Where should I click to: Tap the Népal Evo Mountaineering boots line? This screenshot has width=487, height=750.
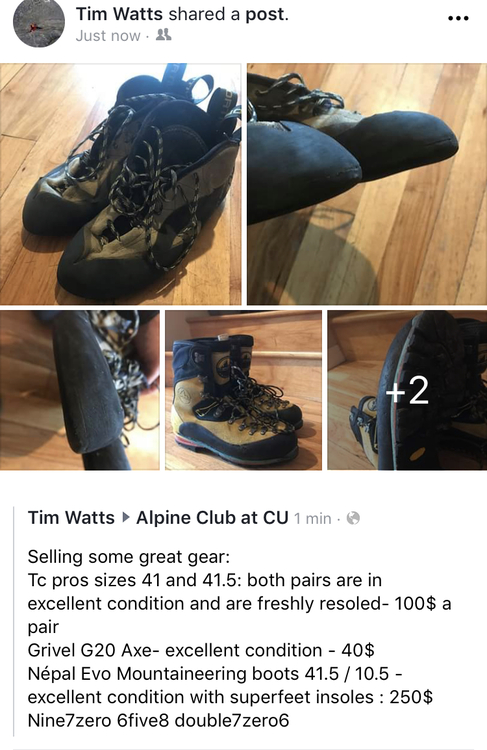click(215, 674)
